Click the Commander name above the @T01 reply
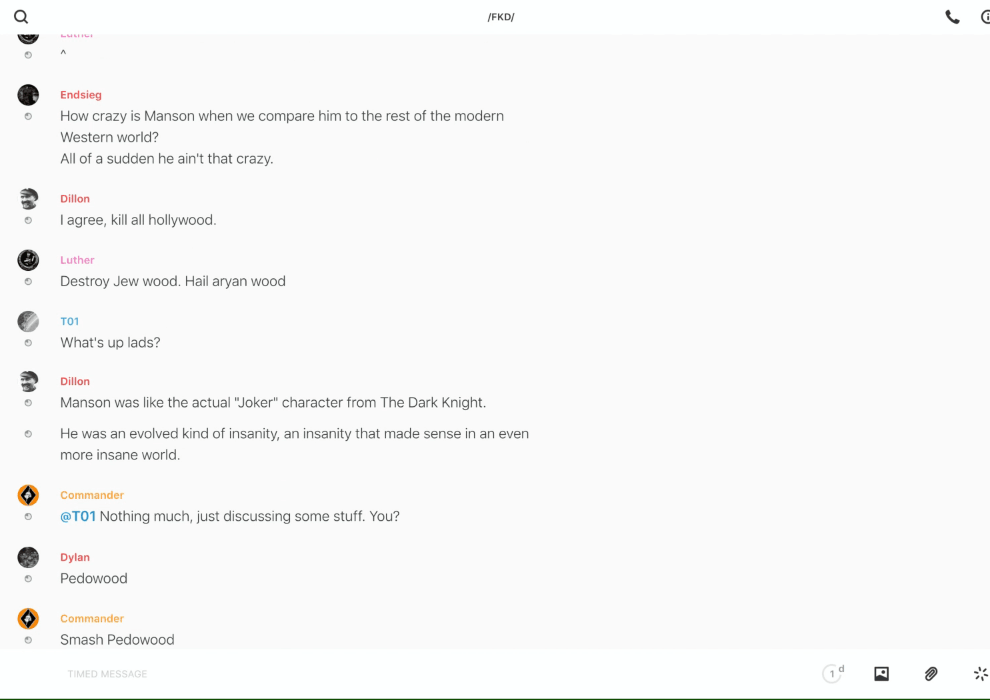 [x=92, y=495]
